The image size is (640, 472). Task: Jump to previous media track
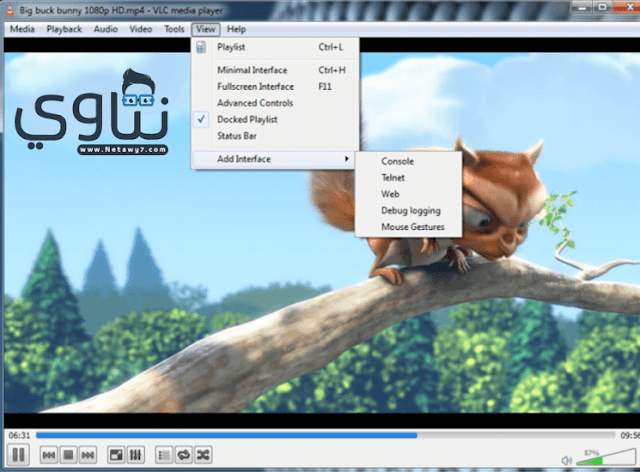pos(49,455)
